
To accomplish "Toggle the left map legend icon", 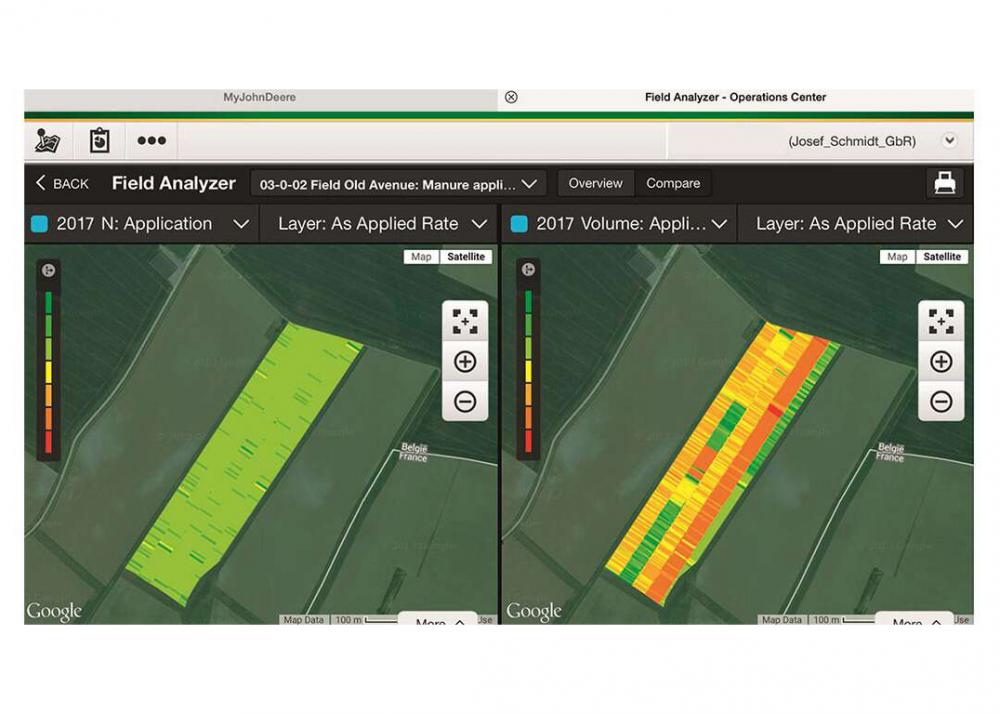I will point(48,270).
